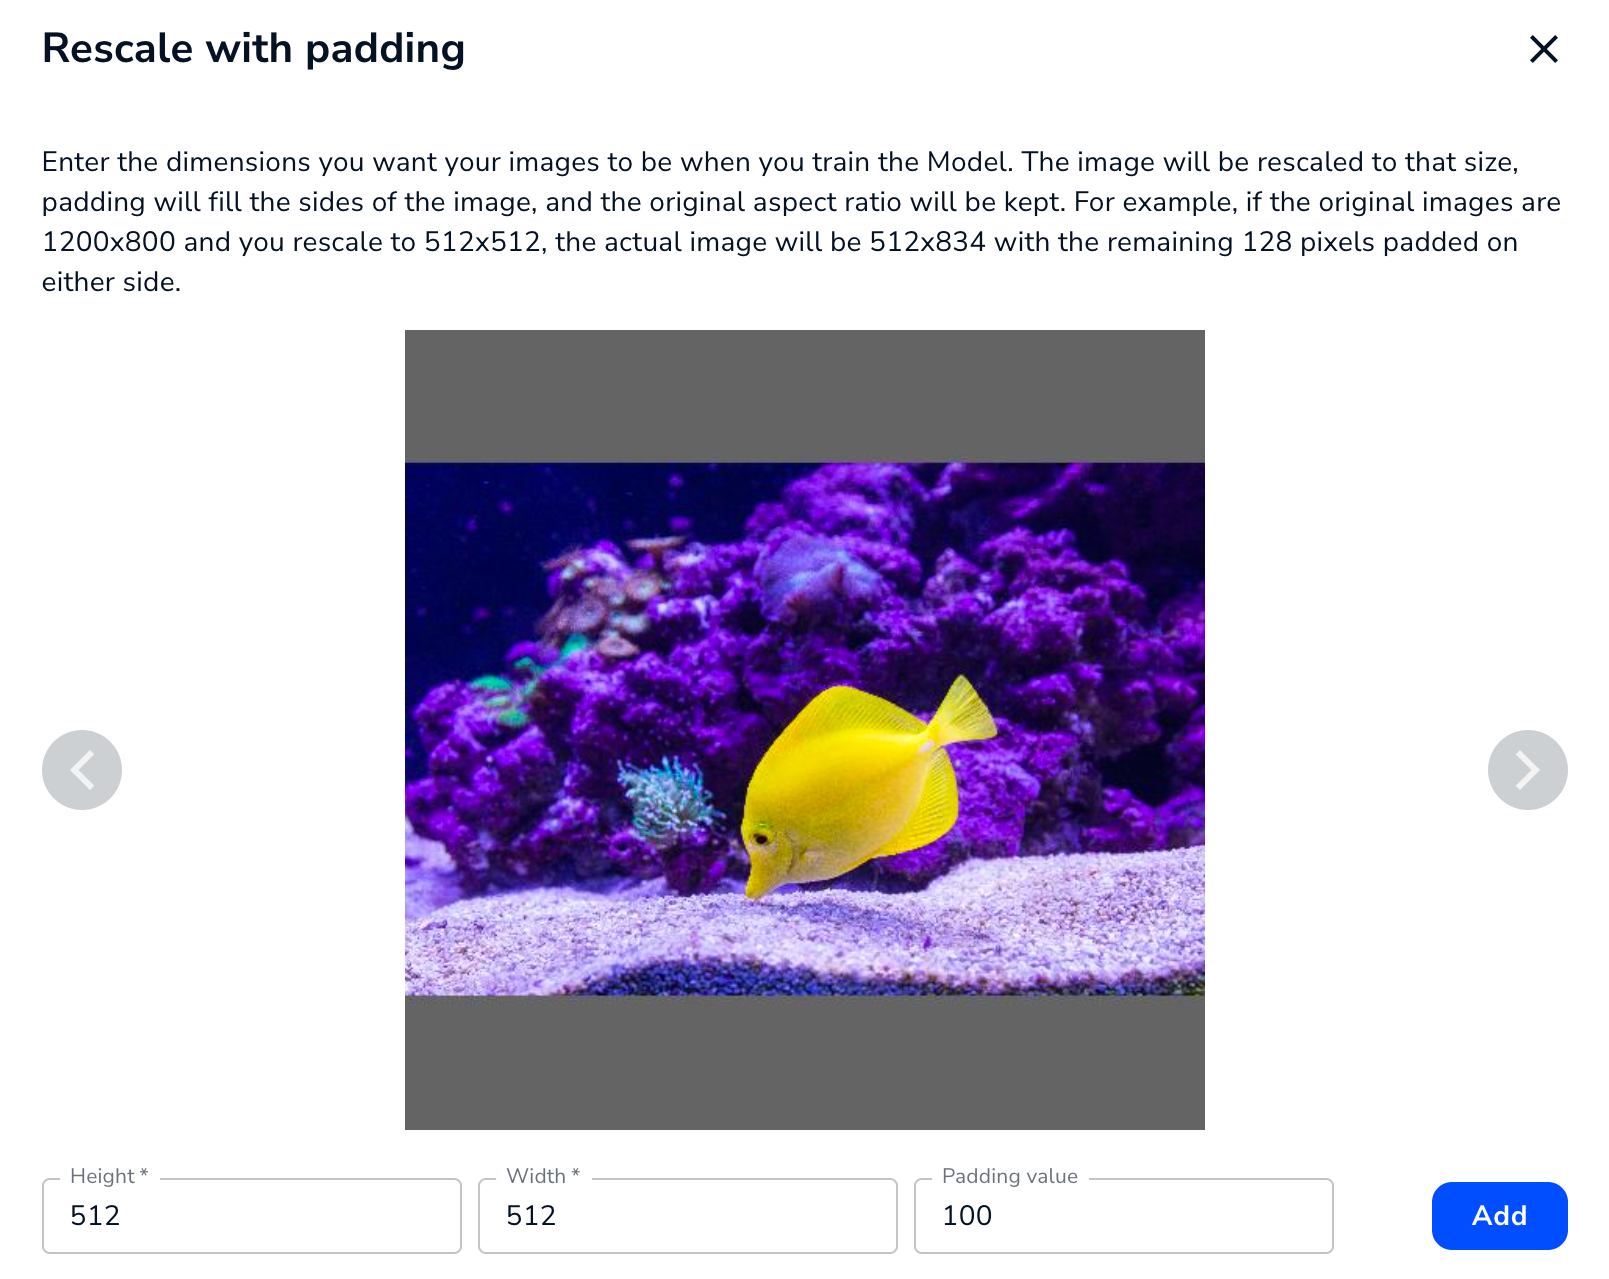
Task: Click the gray padding area above the fish photo
Action: [x=804, y=395]
